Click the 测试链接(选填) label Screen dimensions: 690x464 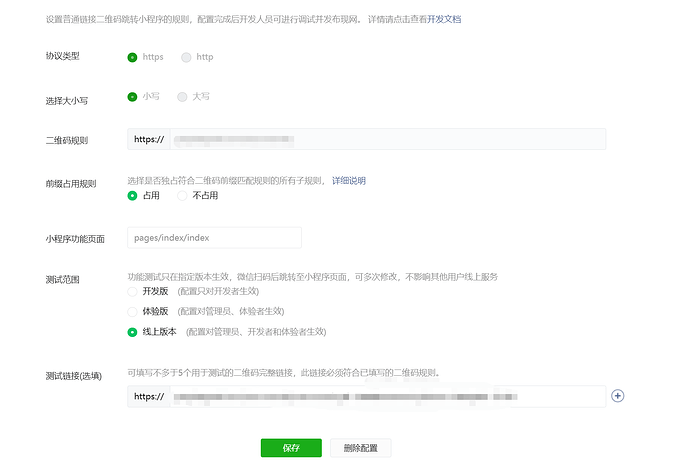coord(73,376)
